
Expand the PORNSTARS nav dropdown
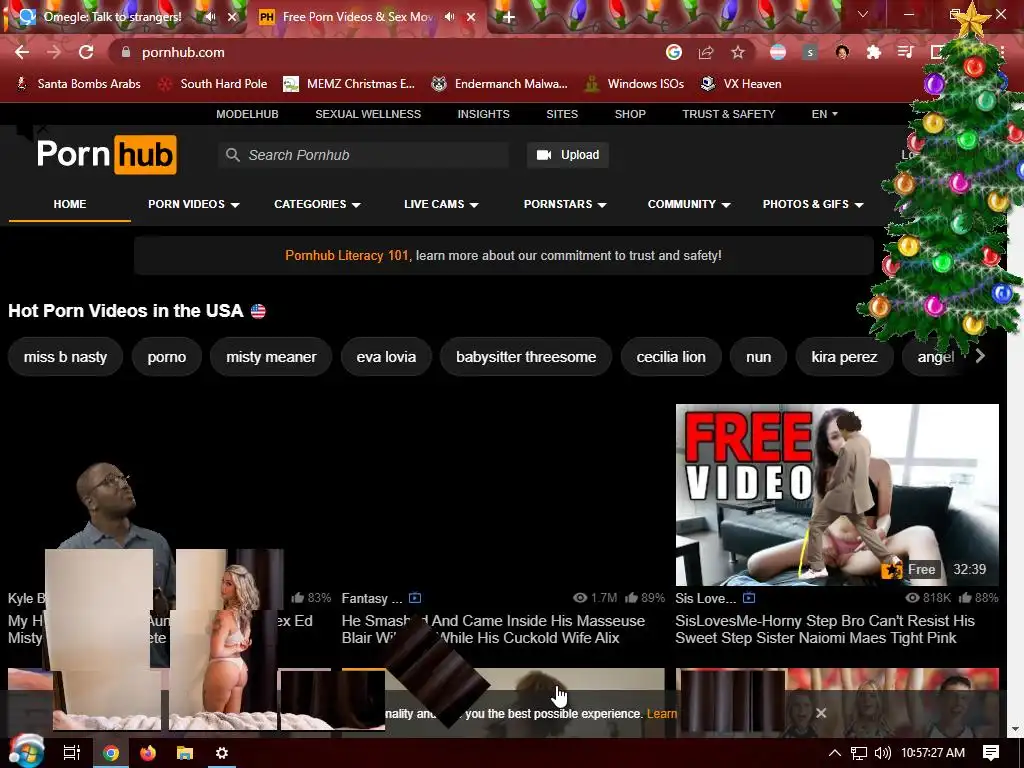point(565,204)
